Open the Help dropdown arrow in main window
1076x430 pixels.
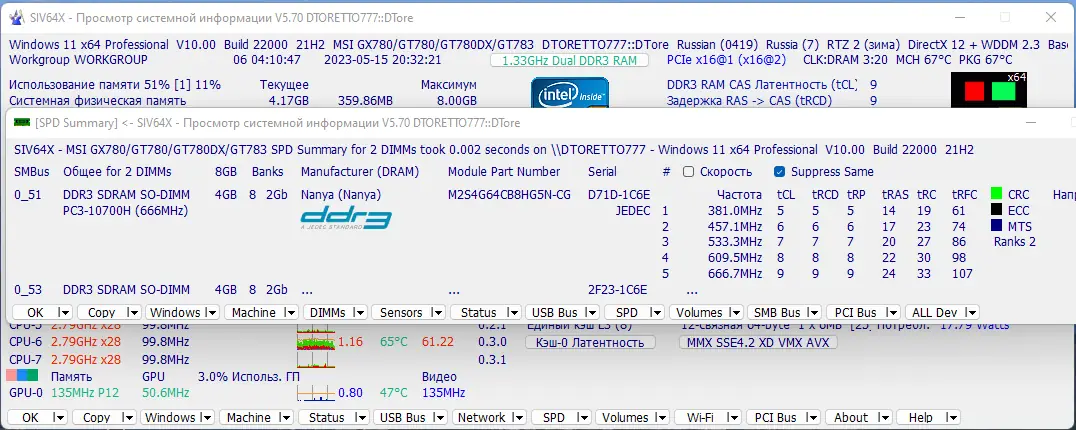click(x=951, y=418)
